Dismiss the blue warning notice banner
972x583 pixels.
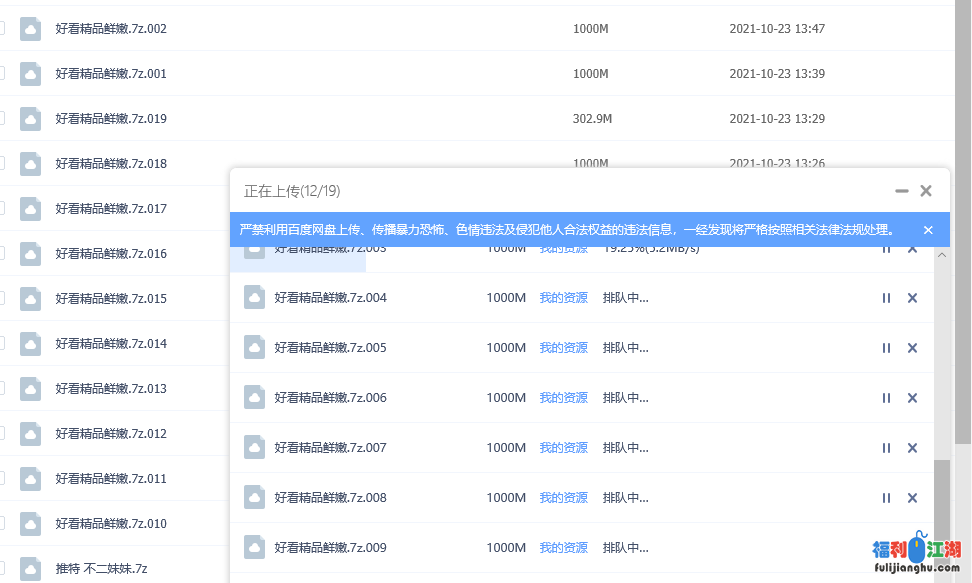tap(928, 230)
